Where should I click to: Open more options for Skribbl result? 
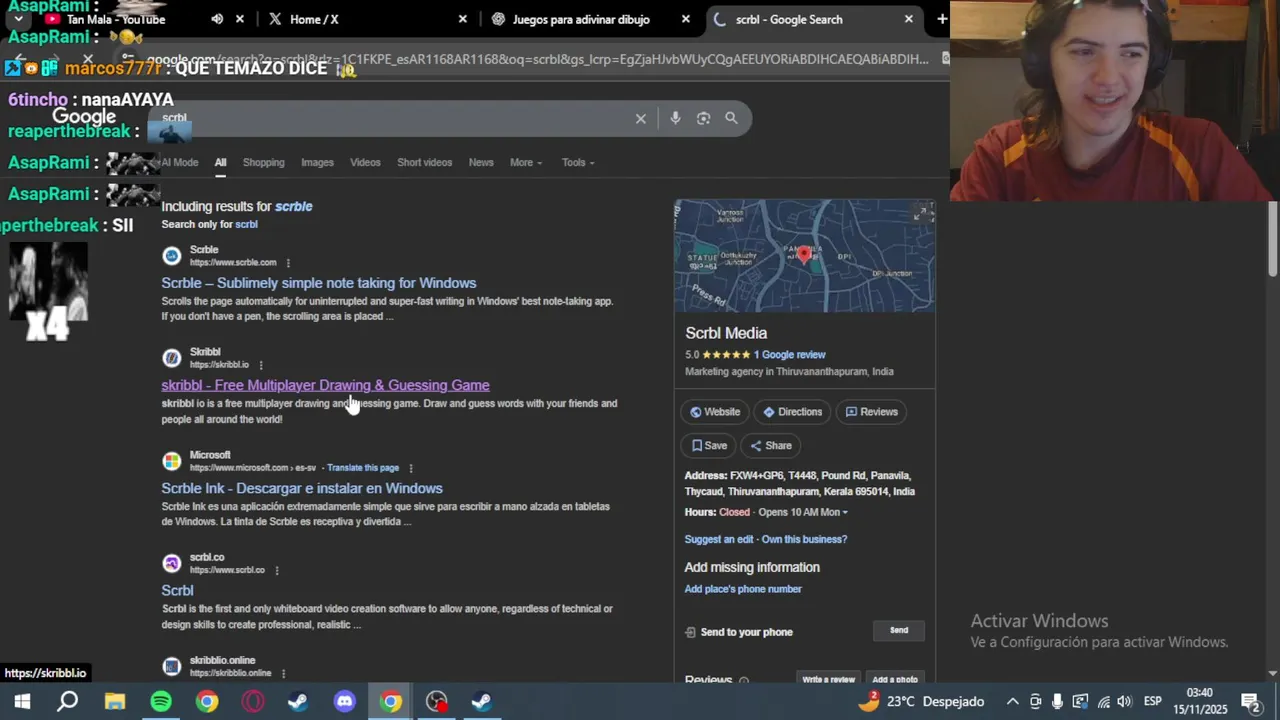pyautogui.click(x=261, y=365)
